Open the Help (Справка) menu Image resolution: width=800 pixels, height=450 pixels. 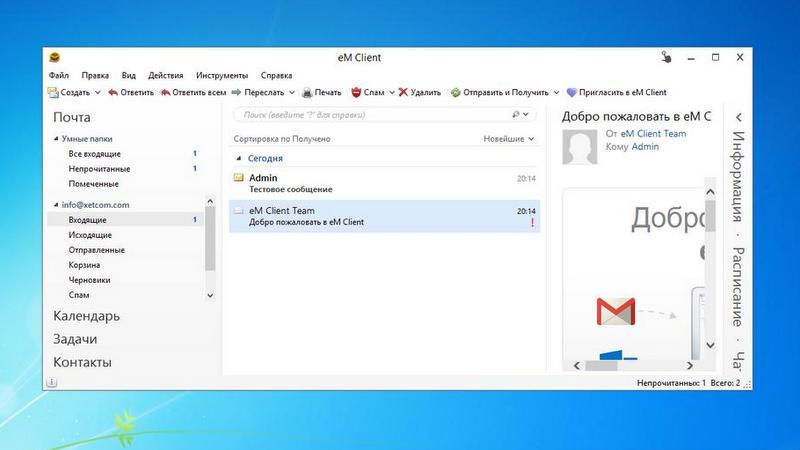tap(277, 75)
